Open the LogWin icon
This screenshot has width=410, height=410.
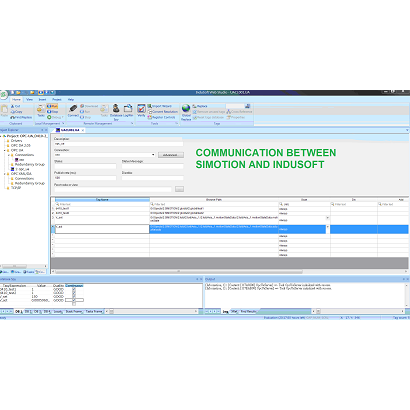pyautogui.click(x=128, y=111)
